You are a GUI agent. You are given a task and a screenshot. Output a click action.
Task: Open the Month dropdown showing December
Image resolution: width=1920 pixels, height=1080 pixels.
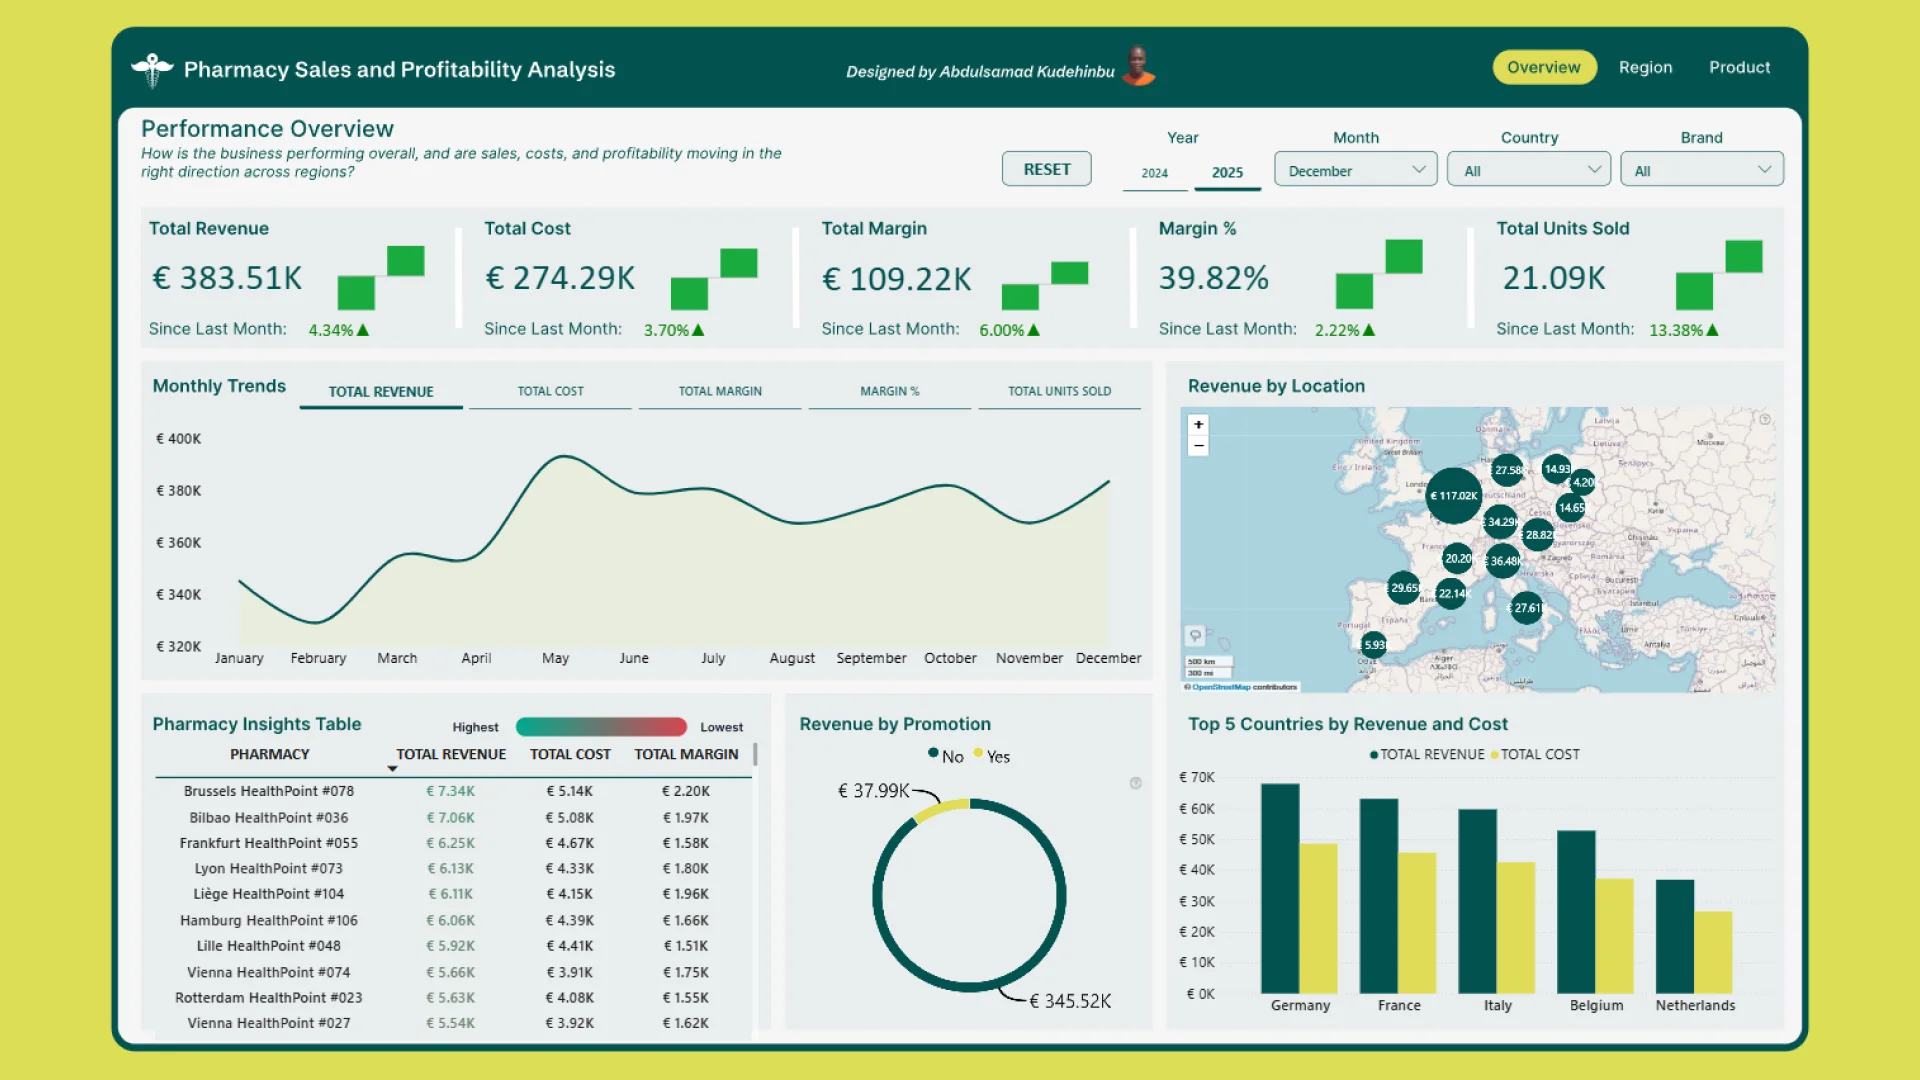(x=1355, y=170)
